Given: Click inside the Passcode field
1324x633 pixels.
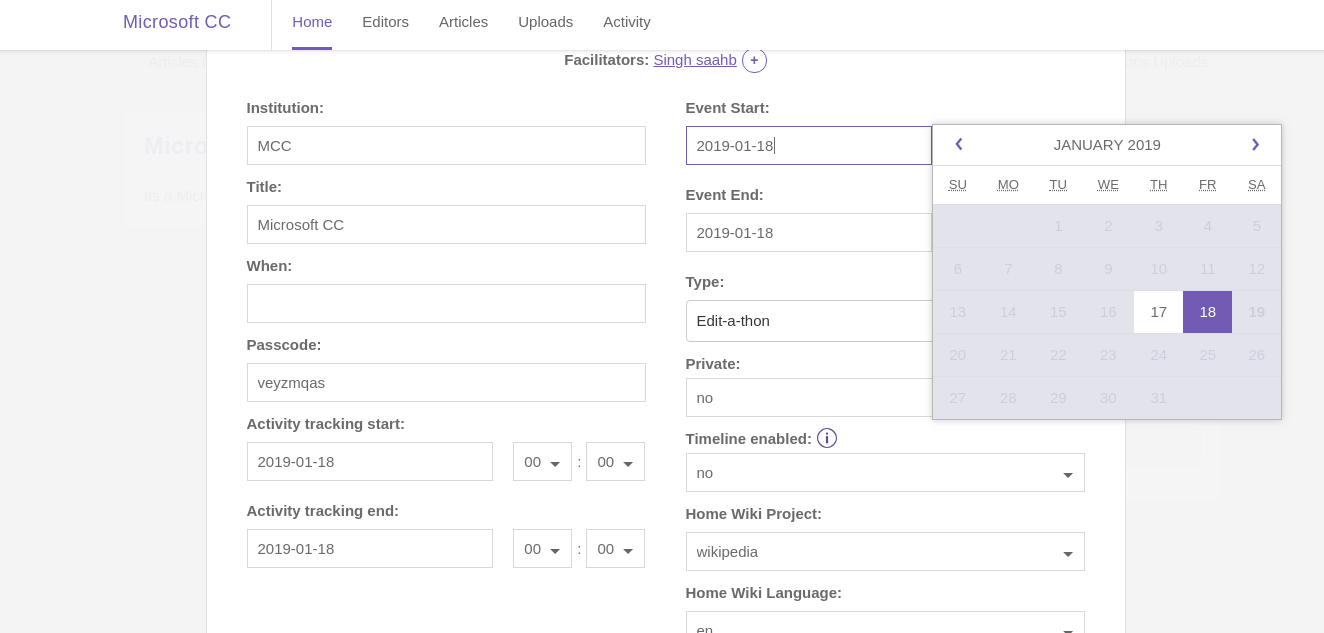Looking at the screenshot, I should pyautogui.click(x=446, y=383).
